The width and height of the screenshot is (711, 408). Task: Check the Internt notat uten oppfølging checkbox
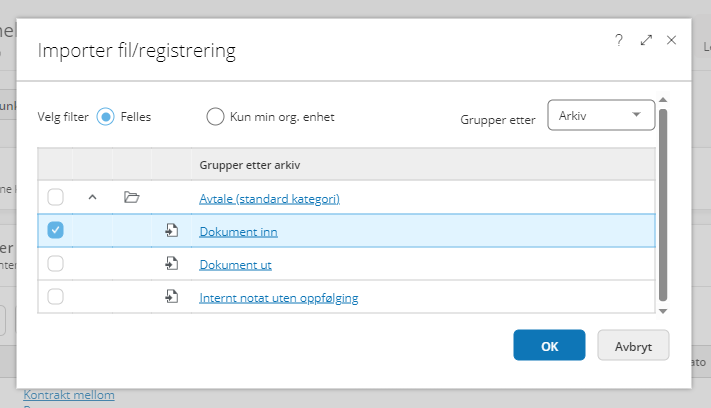(56, 297)
